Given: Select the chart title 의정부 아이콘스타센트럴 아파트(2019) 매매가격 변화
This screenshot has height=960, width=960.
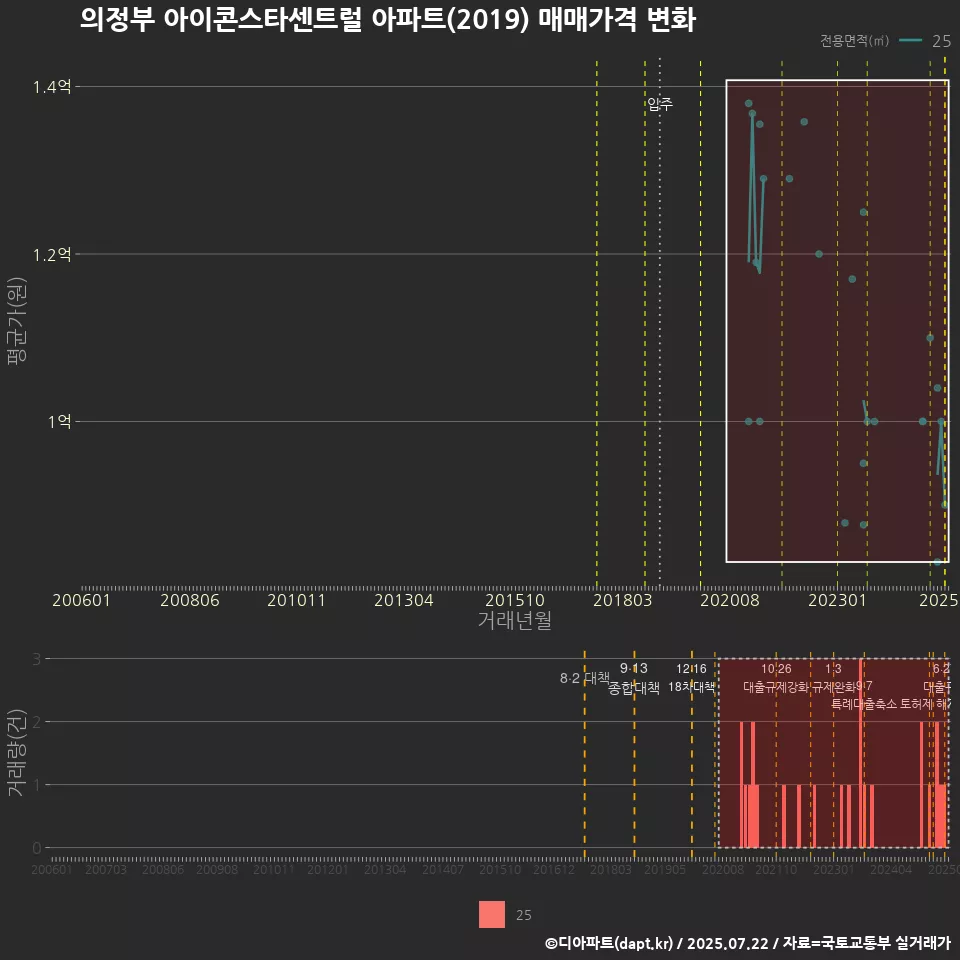Looking at the screenshot, I should click(x=388, y=20).
